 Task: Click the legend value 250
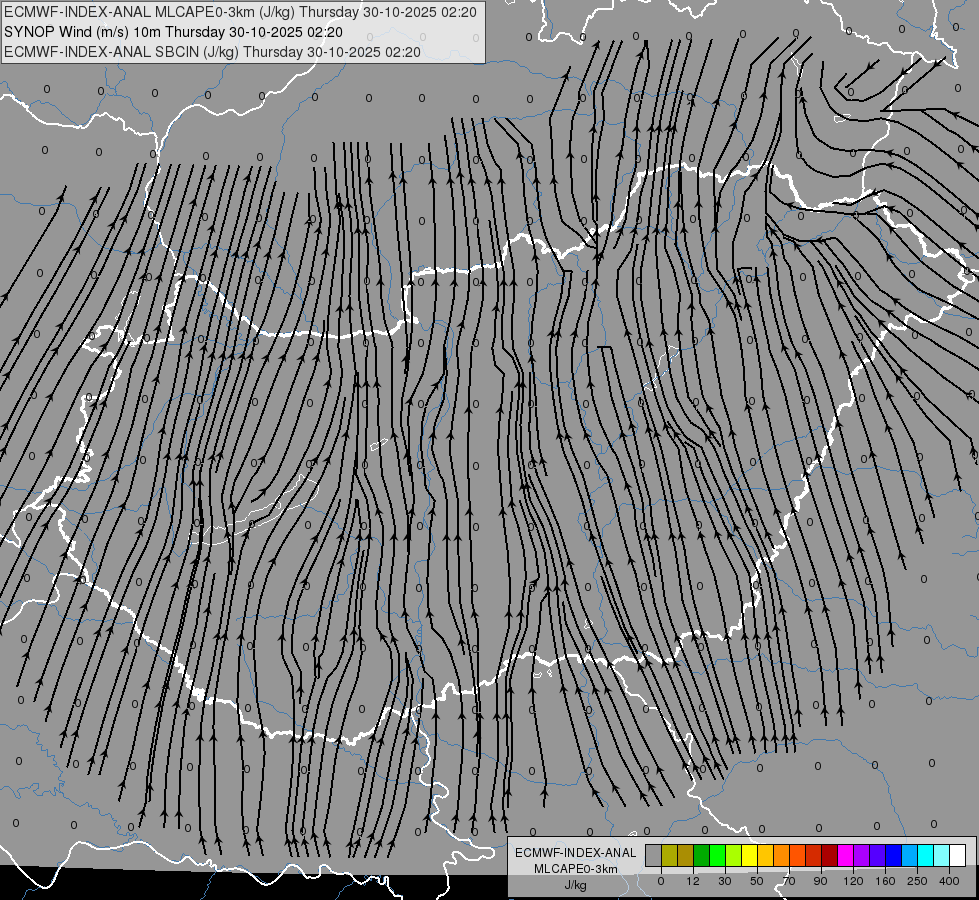pyautogui.click(x=917, y=881)
